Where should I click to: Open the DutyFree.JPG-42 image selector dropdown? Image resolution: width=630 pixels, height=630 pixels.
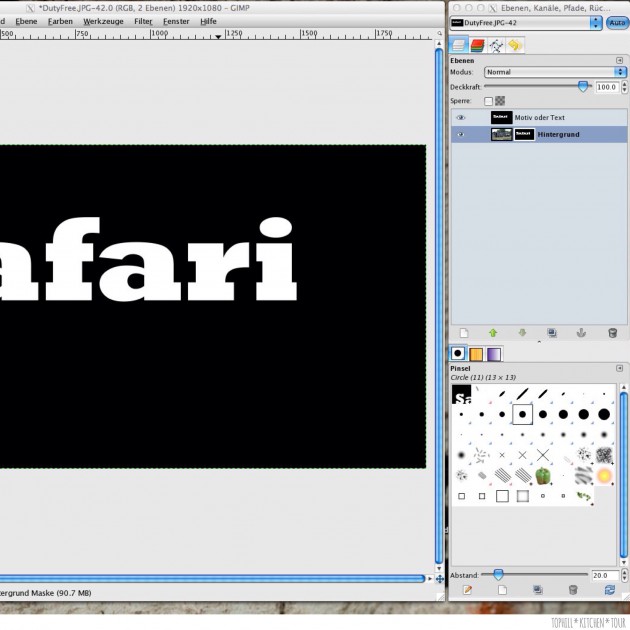(x=526, y=23)
